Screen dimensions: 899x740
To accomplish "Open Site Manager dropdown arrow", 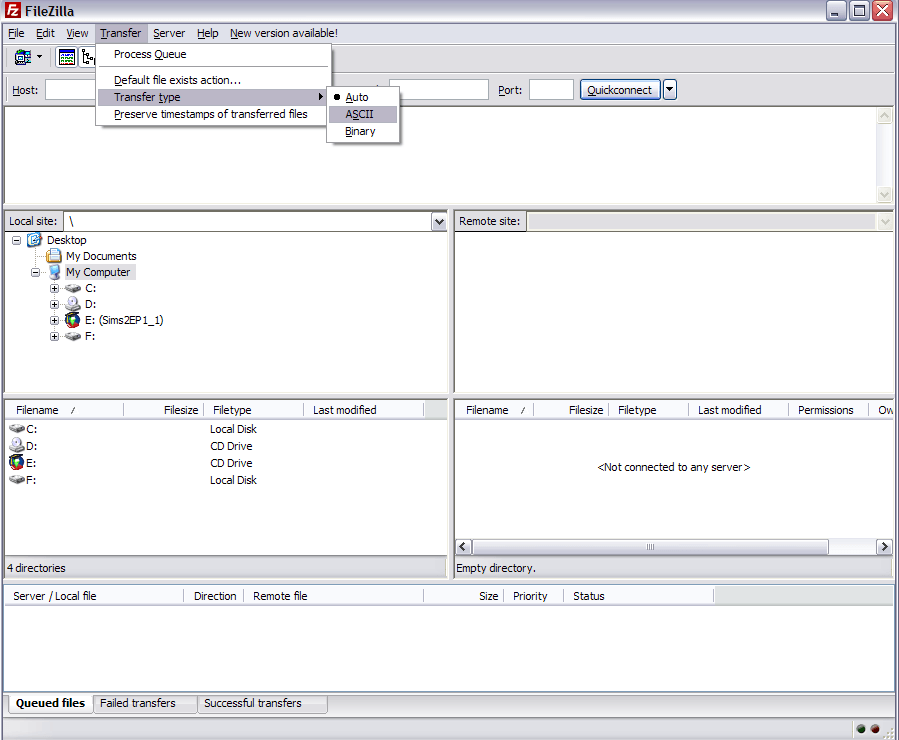I will point(40,57).
